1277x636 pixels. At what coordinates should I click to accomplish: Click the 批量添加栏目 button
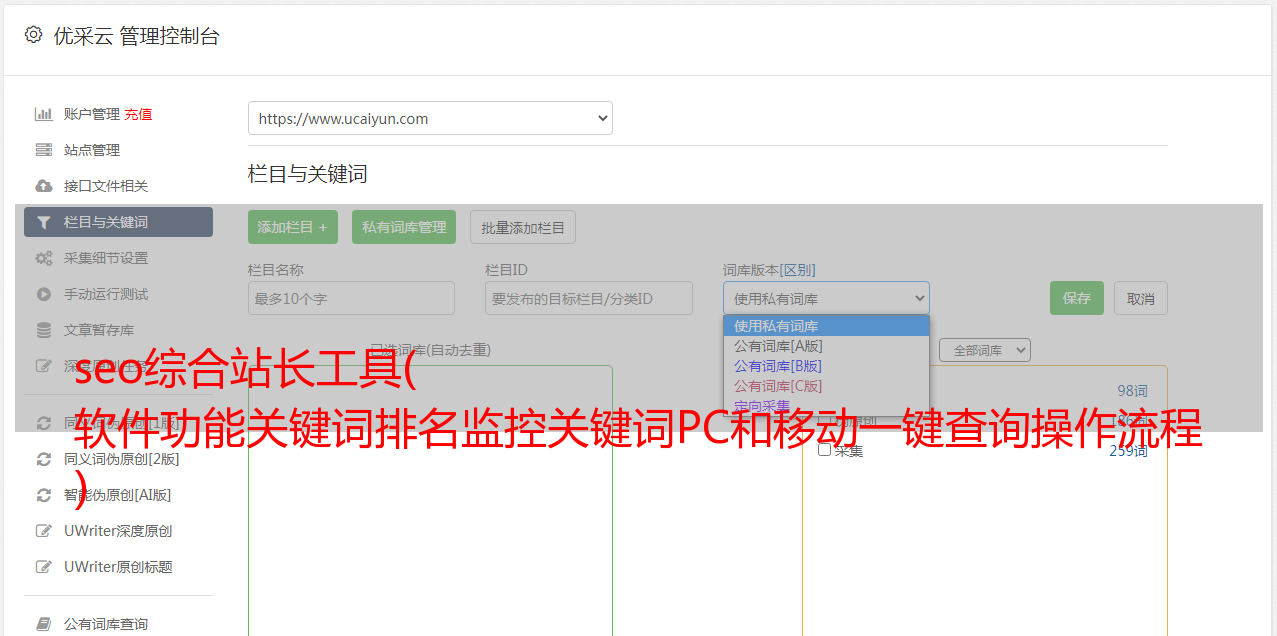point(523,227)
